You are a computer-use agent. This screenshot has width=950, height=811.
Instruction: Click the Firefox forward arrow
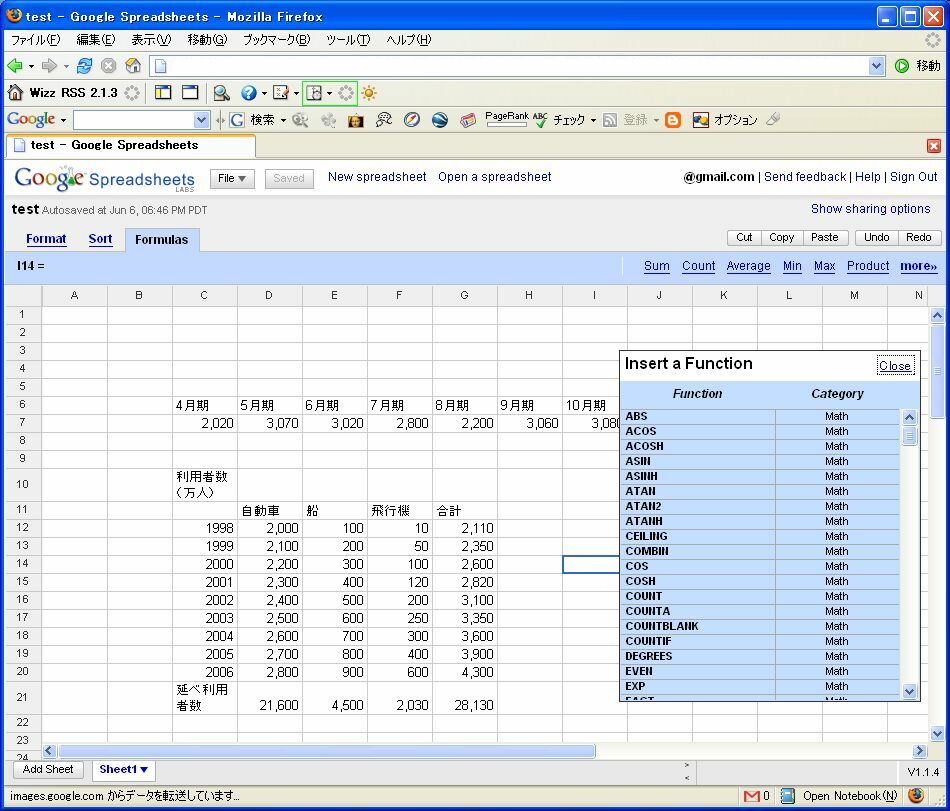[49, 65]
